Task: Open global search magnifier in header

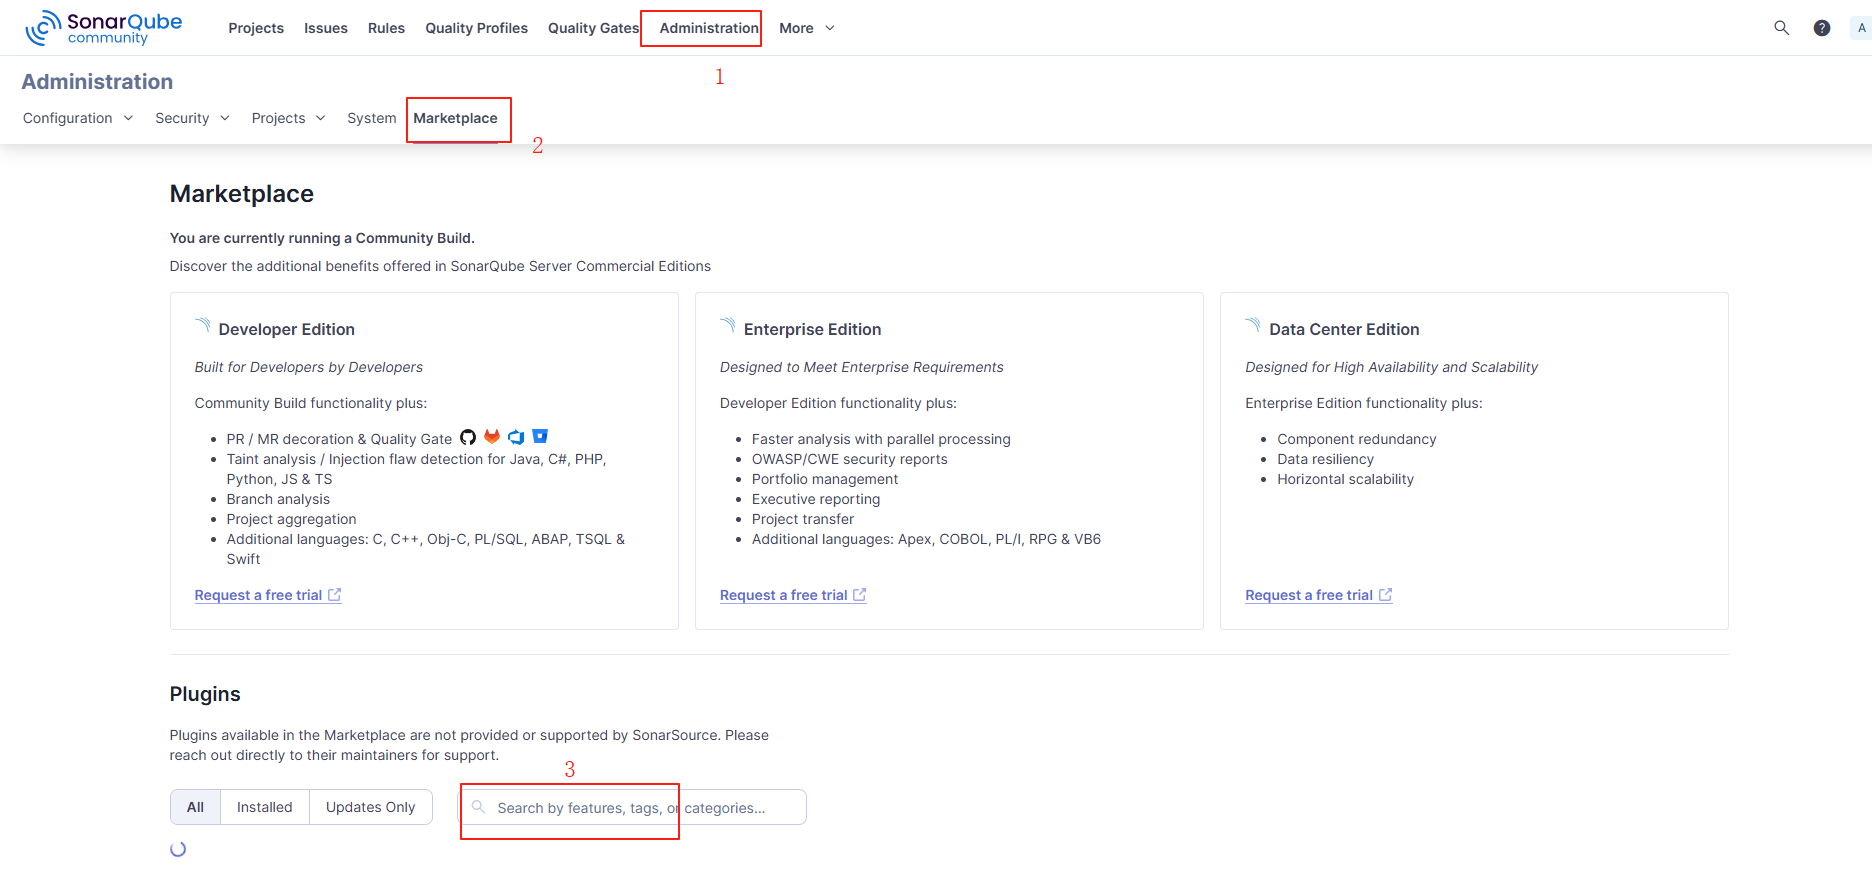Action: (1781, 28)
